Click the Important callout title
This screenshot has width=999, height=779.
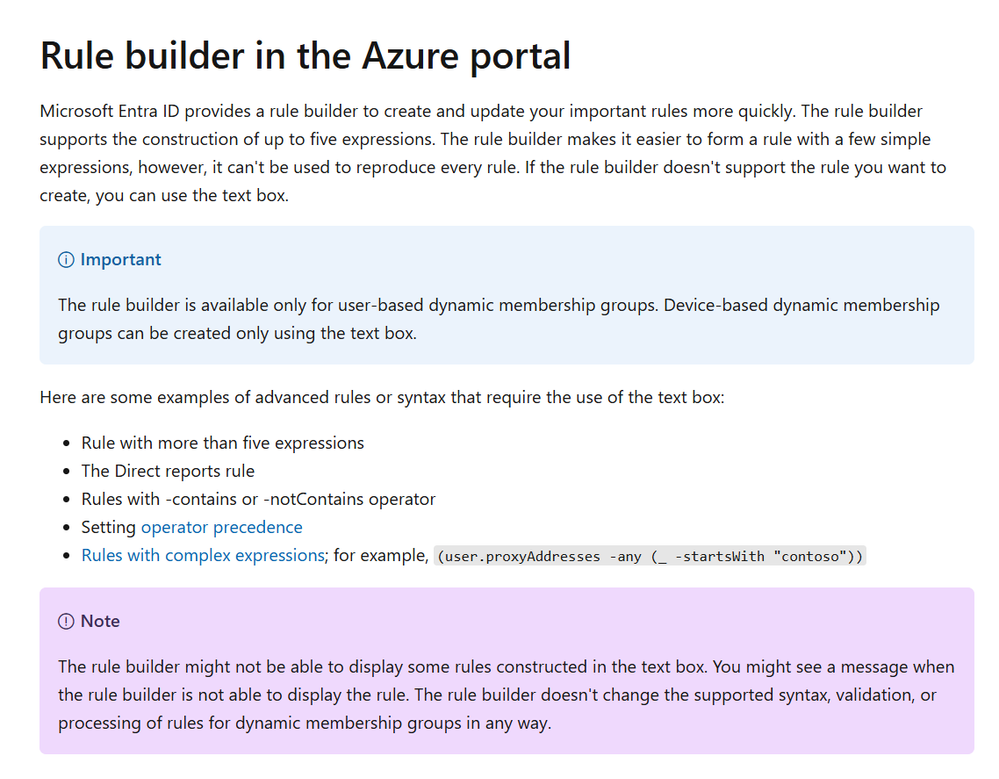pos(120,260)
